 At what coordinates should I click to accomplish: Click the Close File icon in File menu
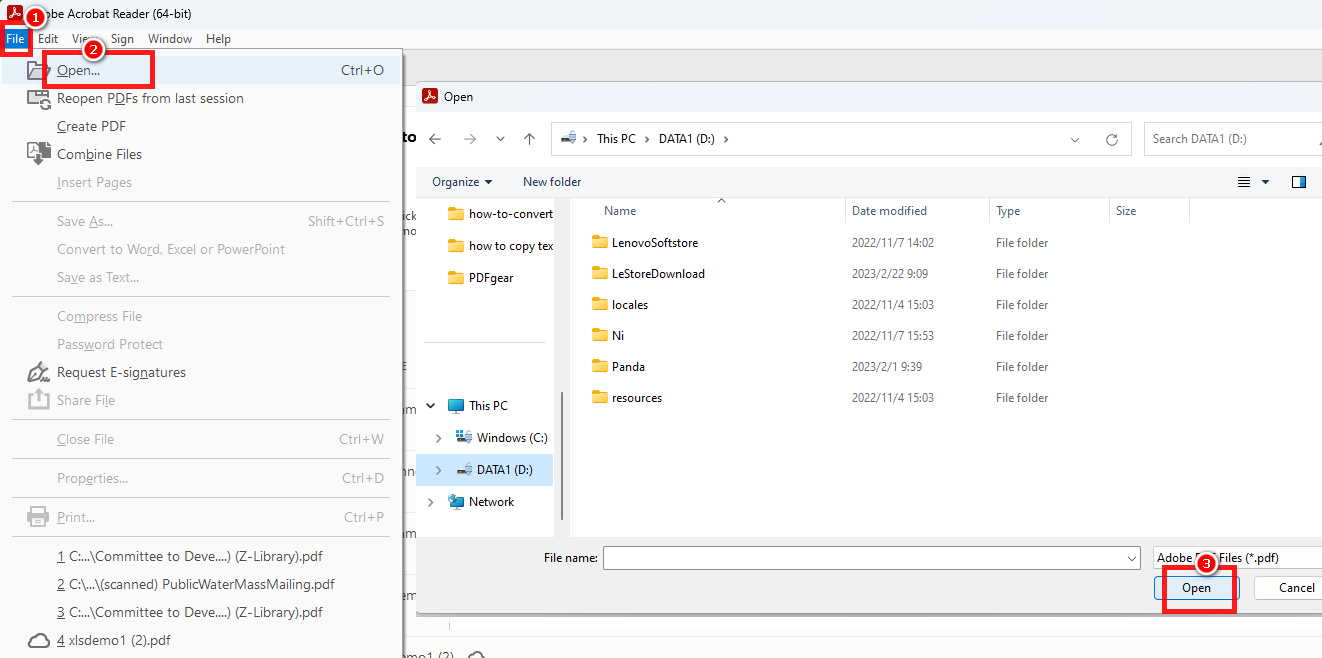[x=38, y=439]
